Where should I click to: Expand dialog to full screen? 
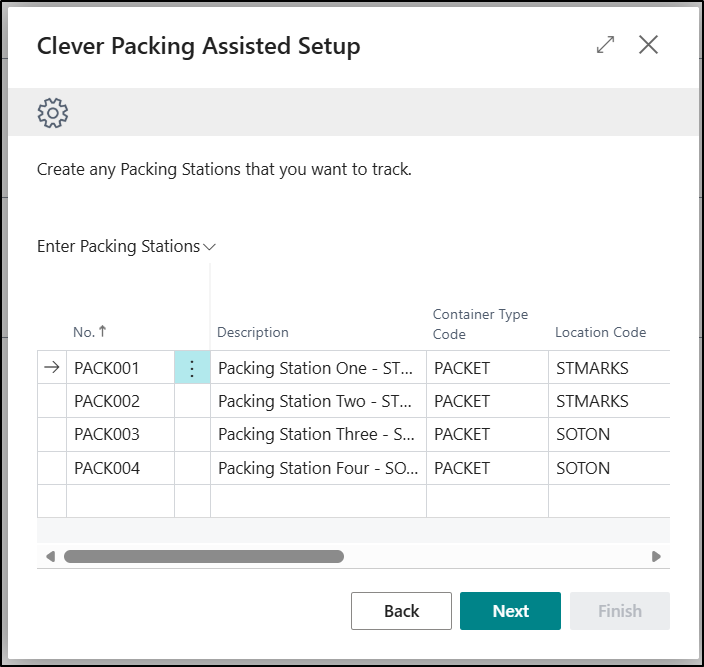tap(605, 45)
